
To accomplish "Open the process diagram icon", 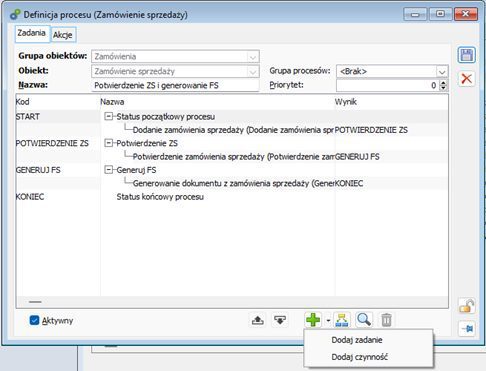I will 342,320.
